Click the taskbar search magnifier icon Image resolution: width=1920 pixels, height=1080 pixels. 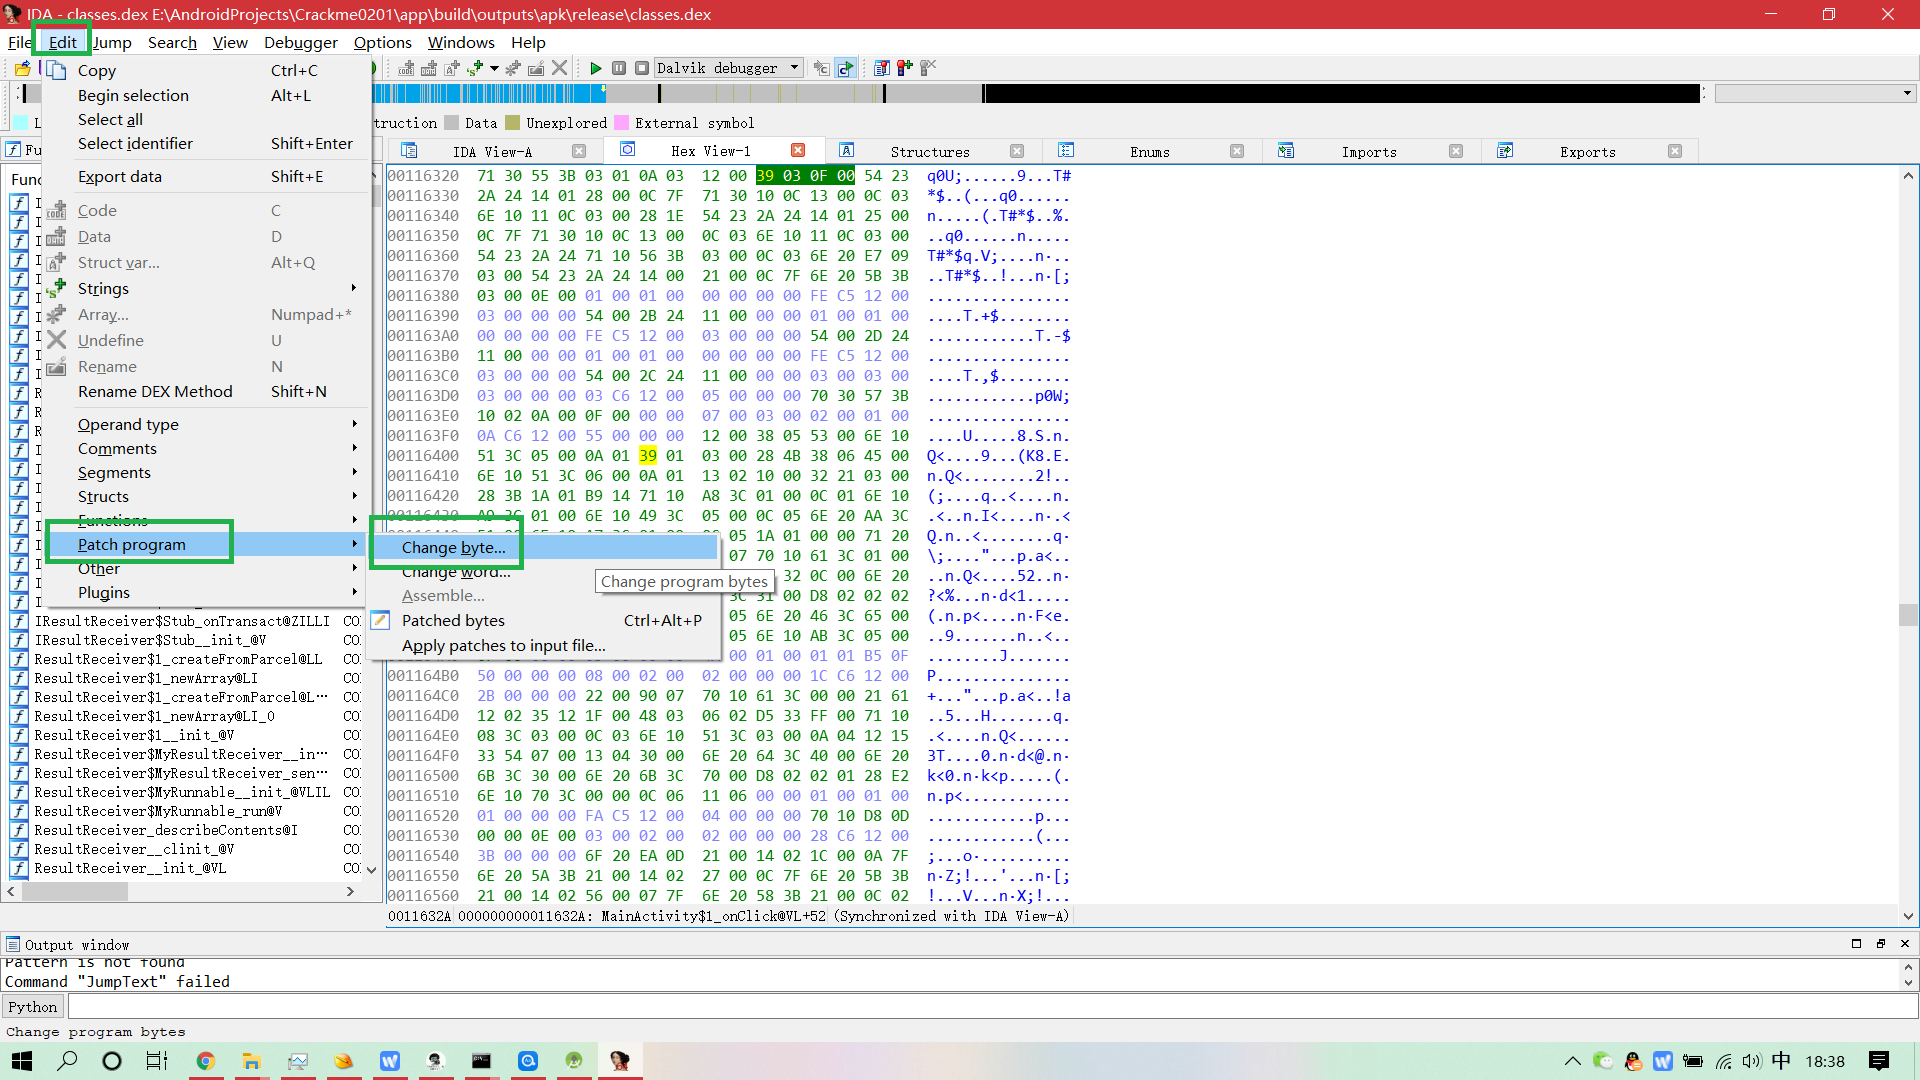tap(67, 1061)
